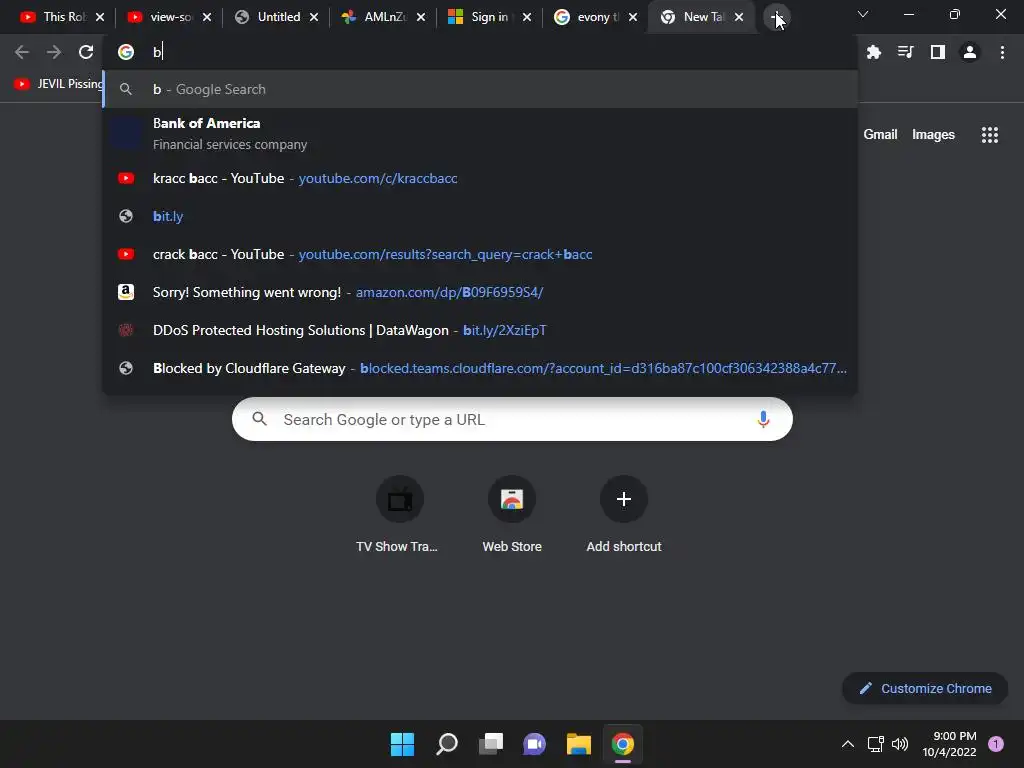Select 'b - Google Search' suggestion
Image resolution: width=1024 pixels, height=768 pixels.
[480, 89]
